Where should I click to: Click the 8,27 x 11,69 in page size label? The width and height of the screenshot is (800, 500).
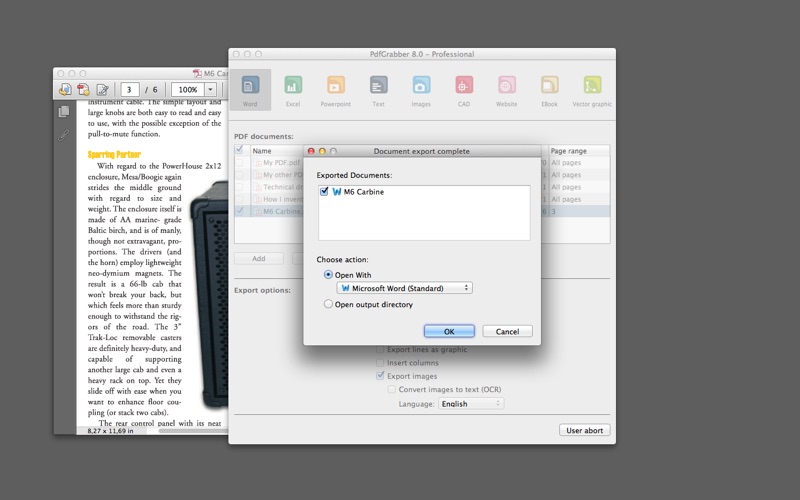click(x=110, y=431)
